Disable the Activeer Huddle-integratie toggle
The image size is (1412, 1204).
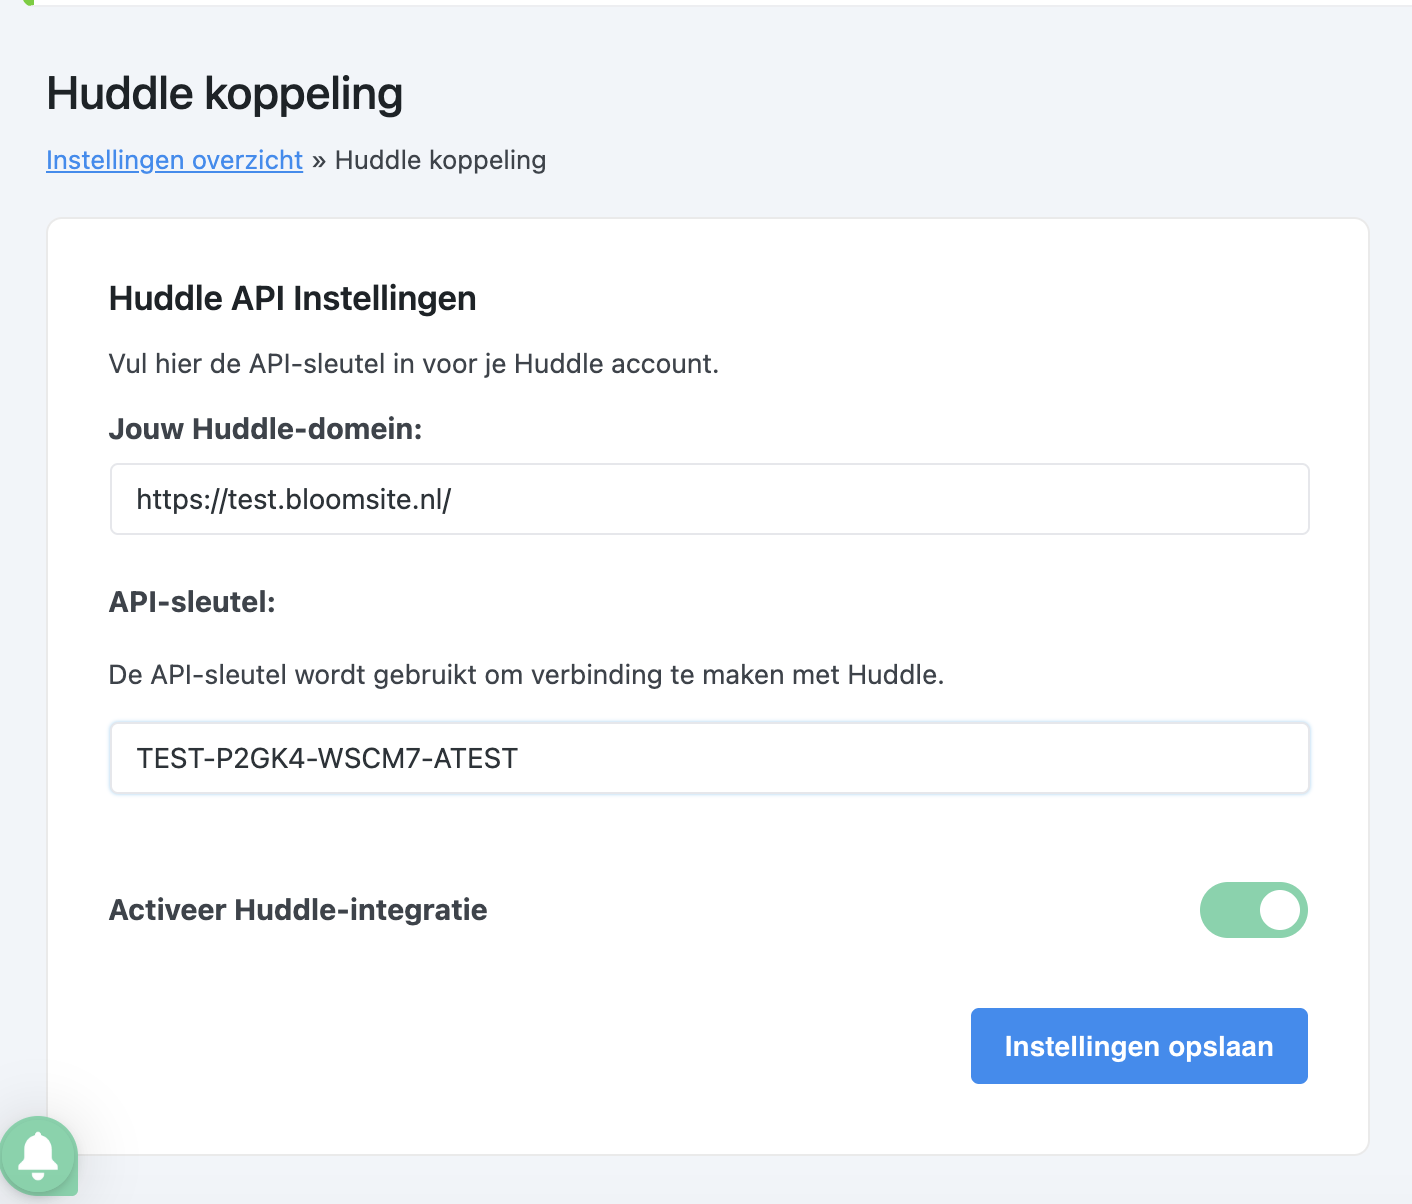pyautogui.click(x=1253, y=910)
